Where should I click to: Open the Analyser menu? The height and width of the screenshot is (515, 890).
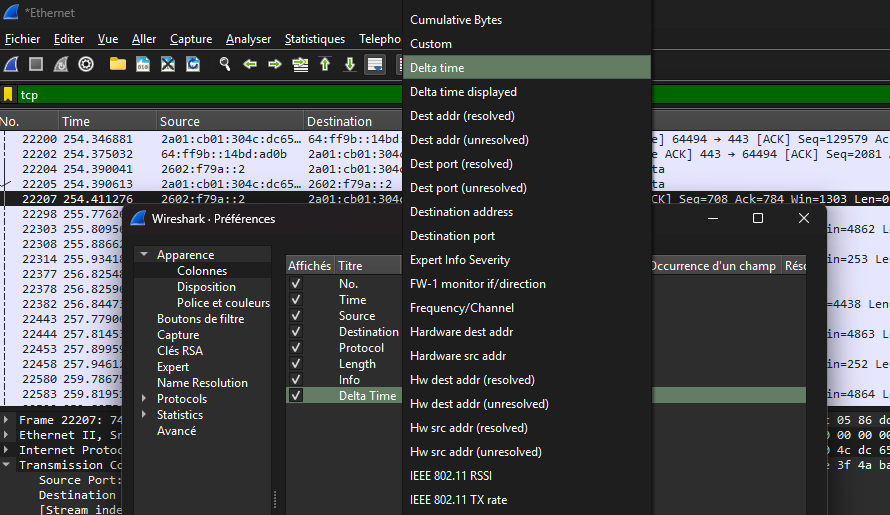(248, 39)
